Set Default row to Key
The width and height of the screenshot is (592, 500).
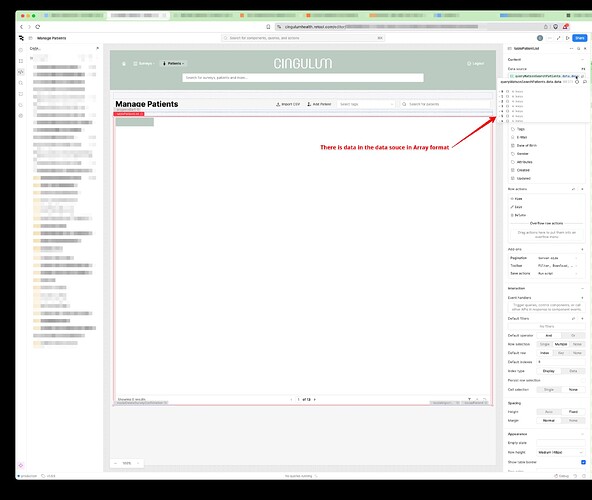pyautogui.click(x=561, y=353)
